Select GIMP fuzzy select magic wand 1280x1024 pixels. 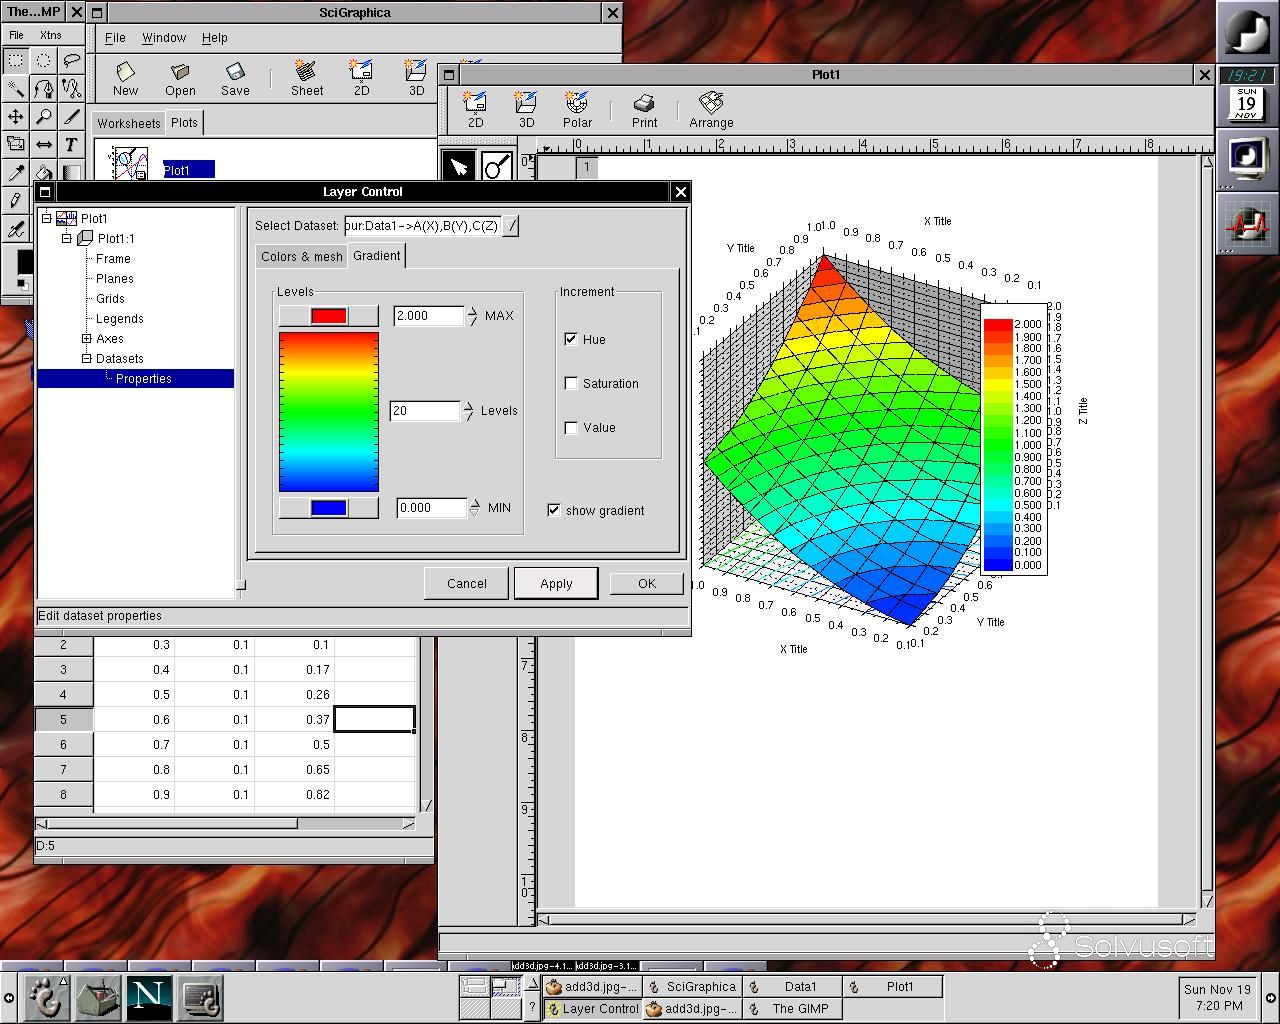pyautogui.click(x=15, y=88)
